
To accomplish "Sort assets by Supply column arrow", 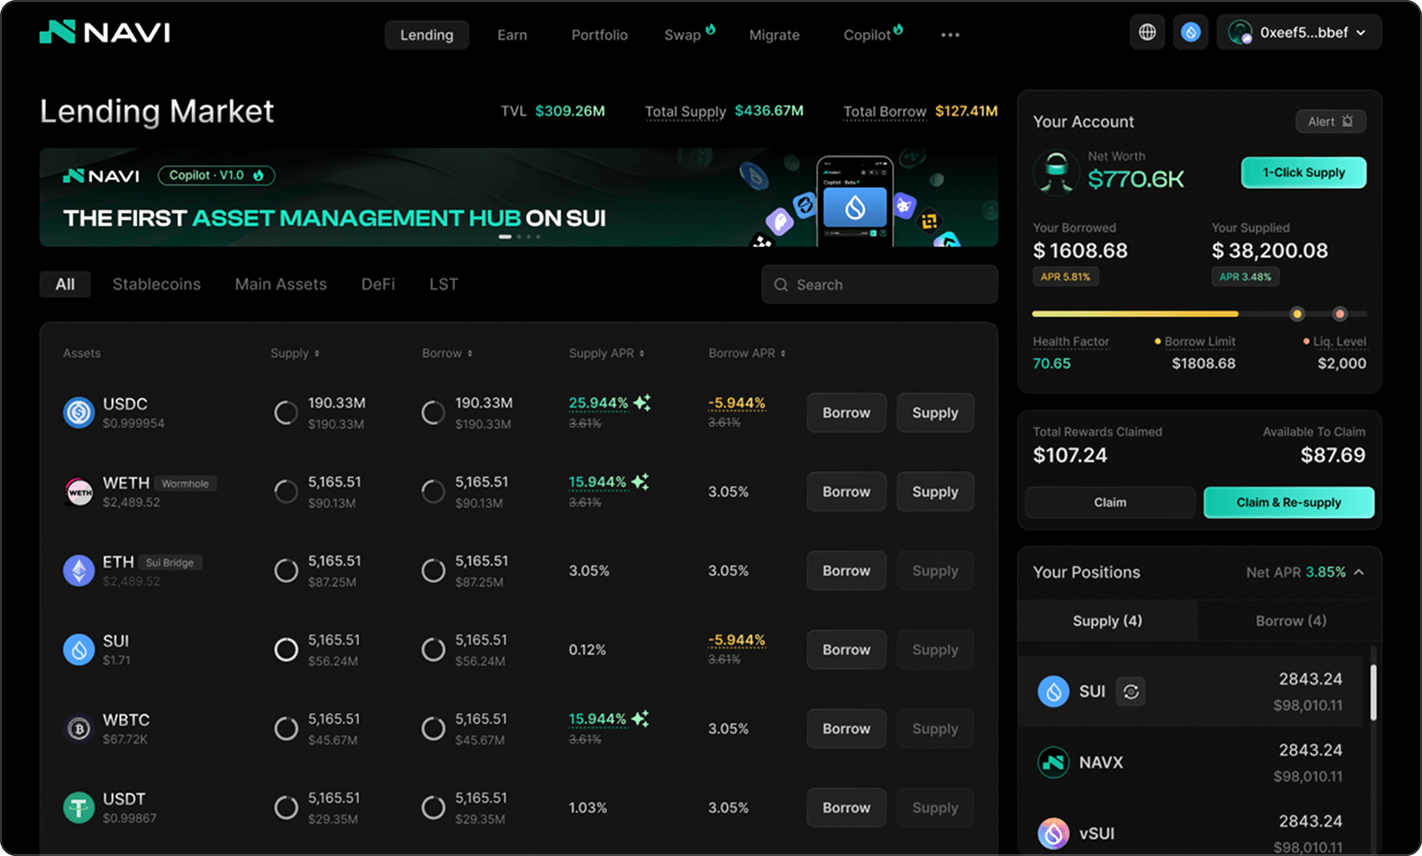I will [316, 353].
